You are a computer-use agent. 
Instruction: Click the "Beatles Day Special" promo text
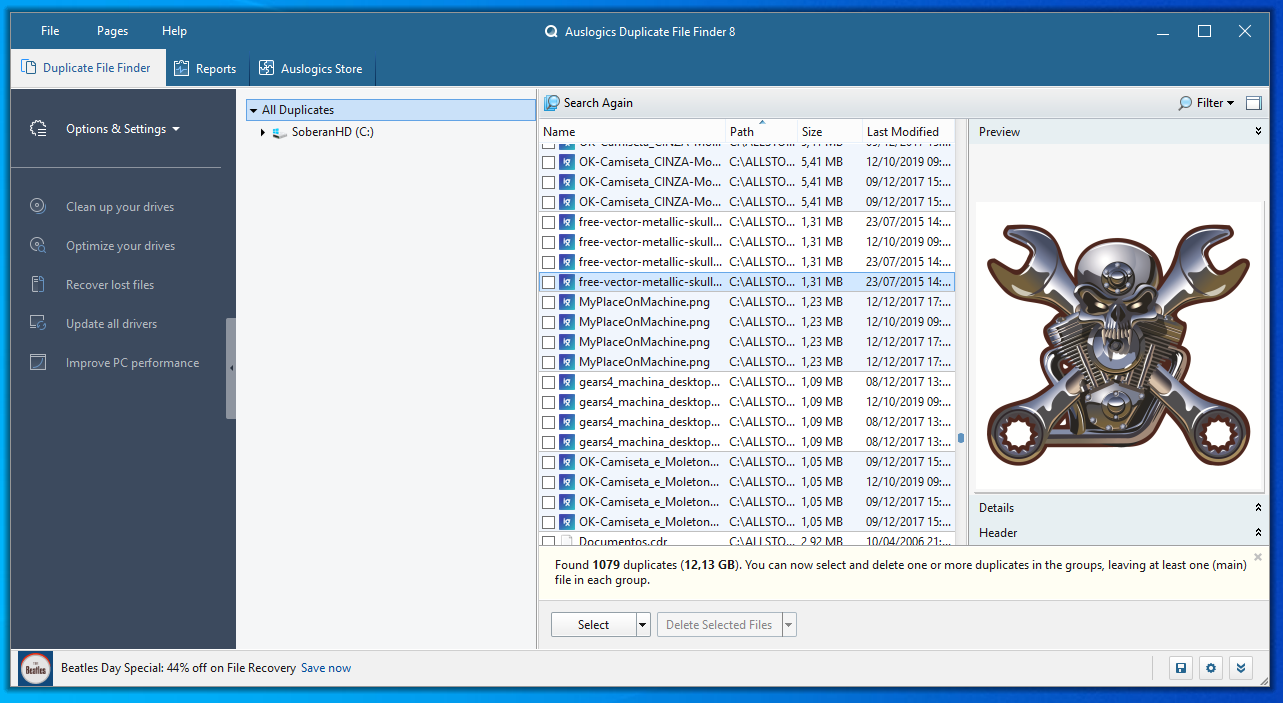point(178,668)
